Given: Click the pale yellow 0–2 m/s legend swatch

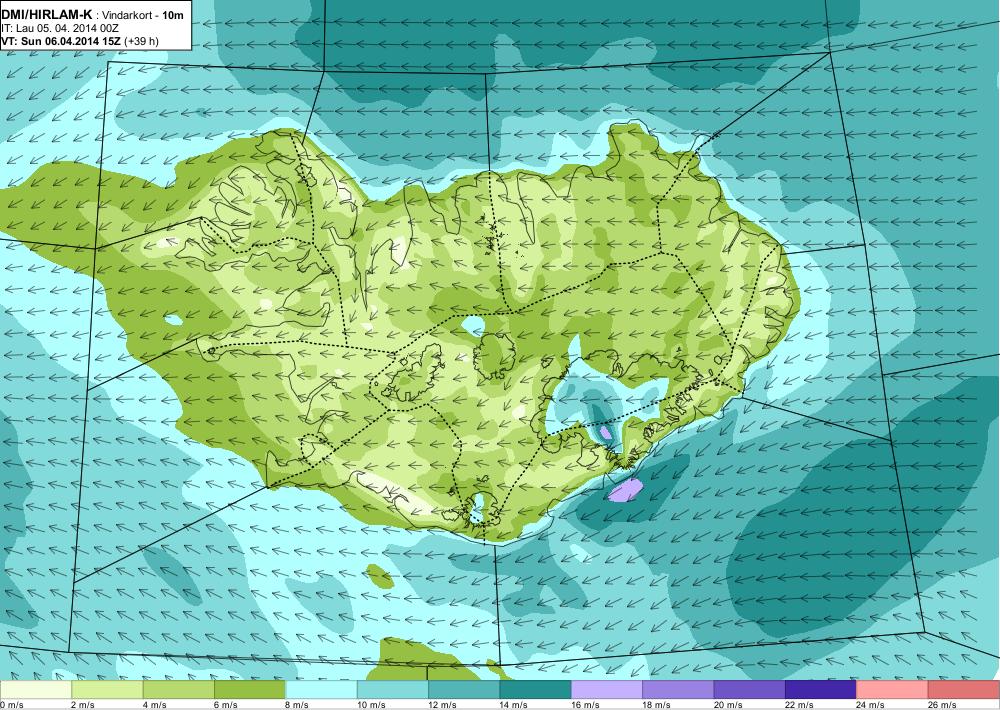Looking at the screenshot, I should coord(36,690).
